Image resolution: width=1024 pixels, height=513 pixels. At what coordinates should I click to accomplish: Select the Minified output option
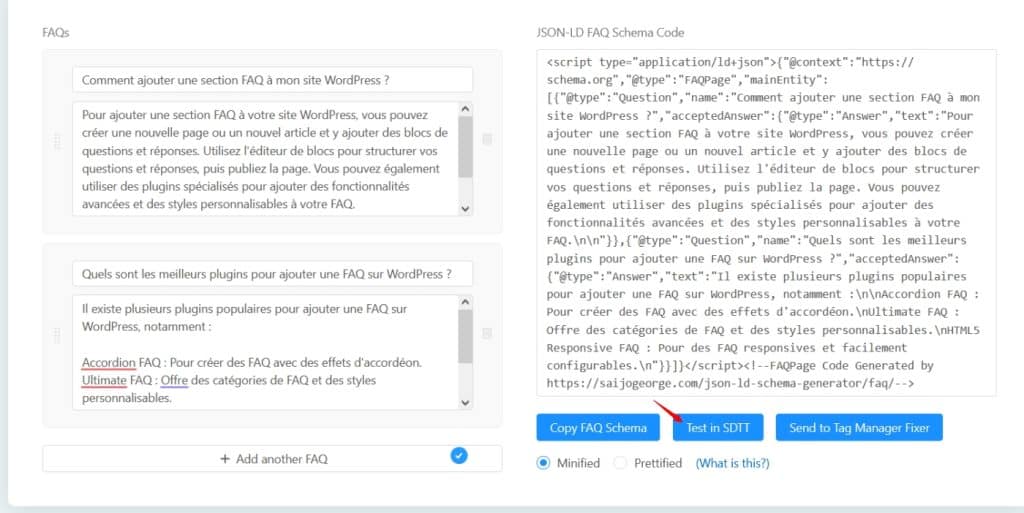tap(543, 463)
